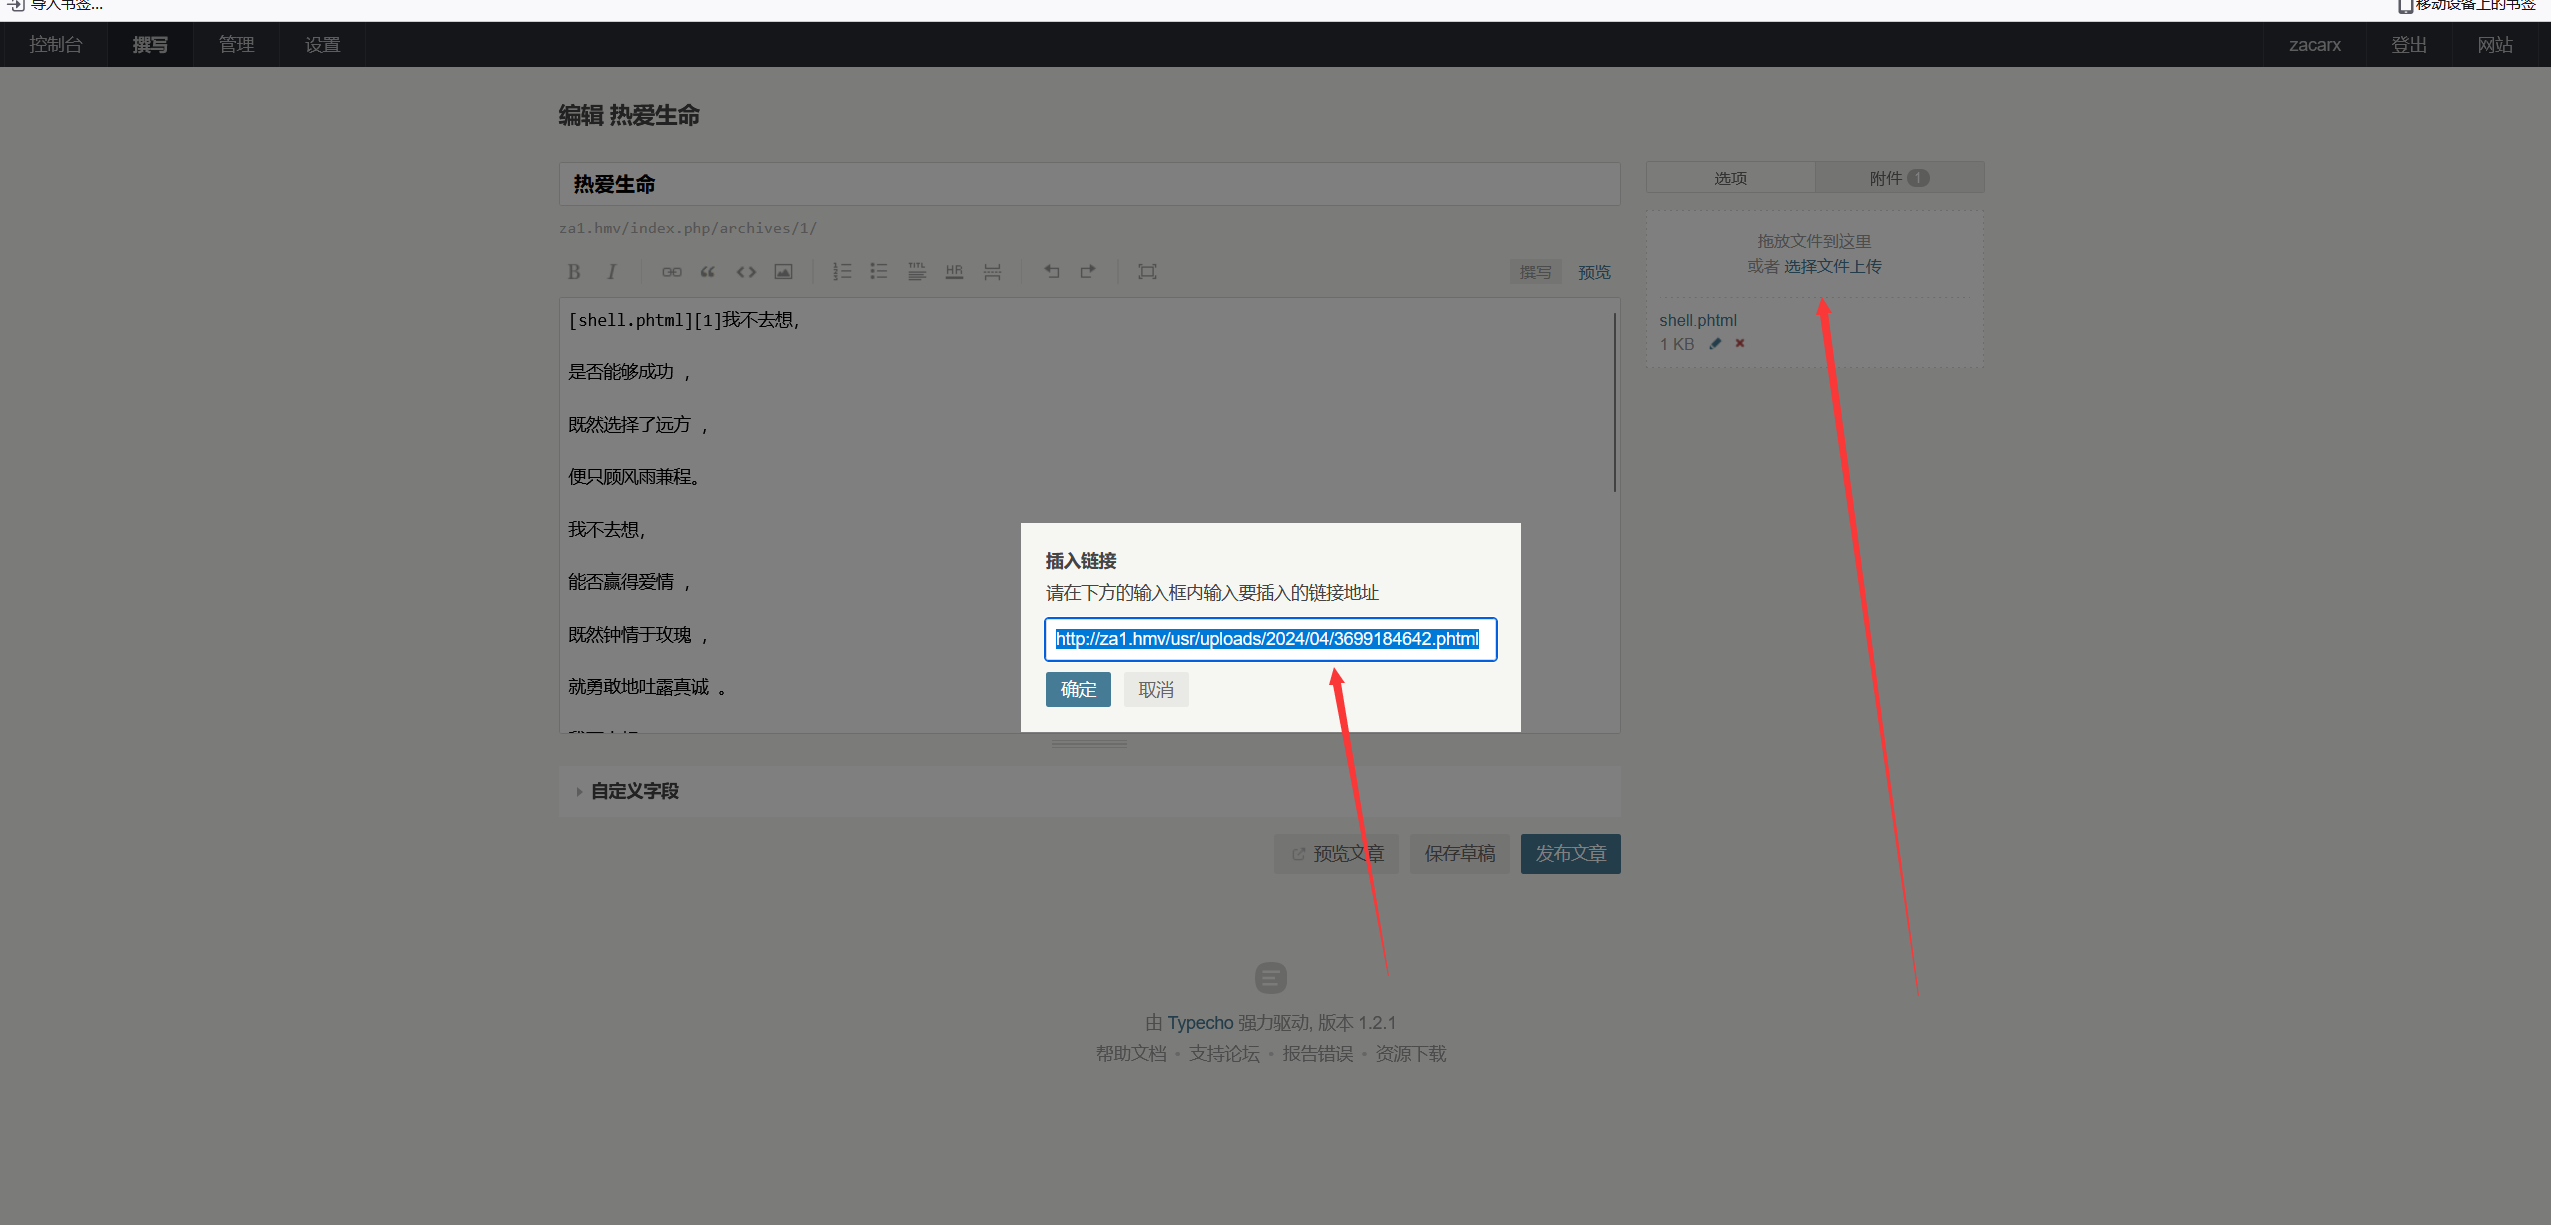Insert an image with the picture icon
This screenshot has width=2551, height=1225.
click(784, 272)
